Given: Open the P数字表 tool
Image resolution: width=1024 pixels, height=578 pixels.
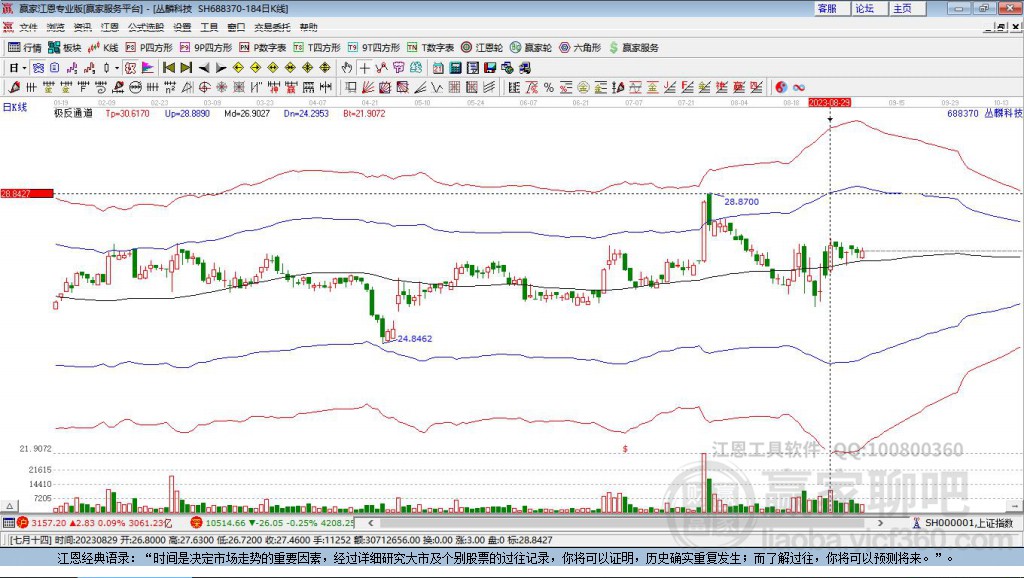Looking at the screenshot, I should [x=263, y=48].
